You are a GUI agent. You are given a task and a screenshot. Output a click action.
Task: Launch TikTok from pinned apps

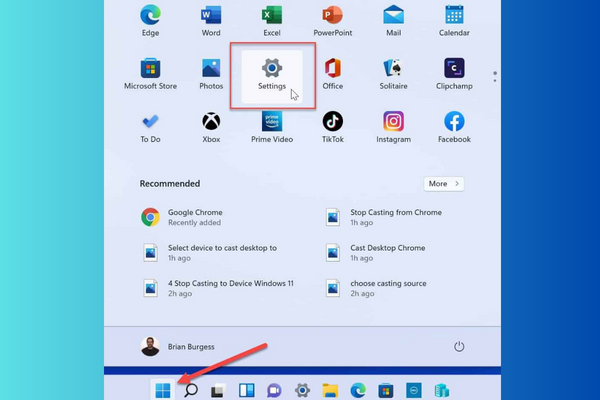333,128
